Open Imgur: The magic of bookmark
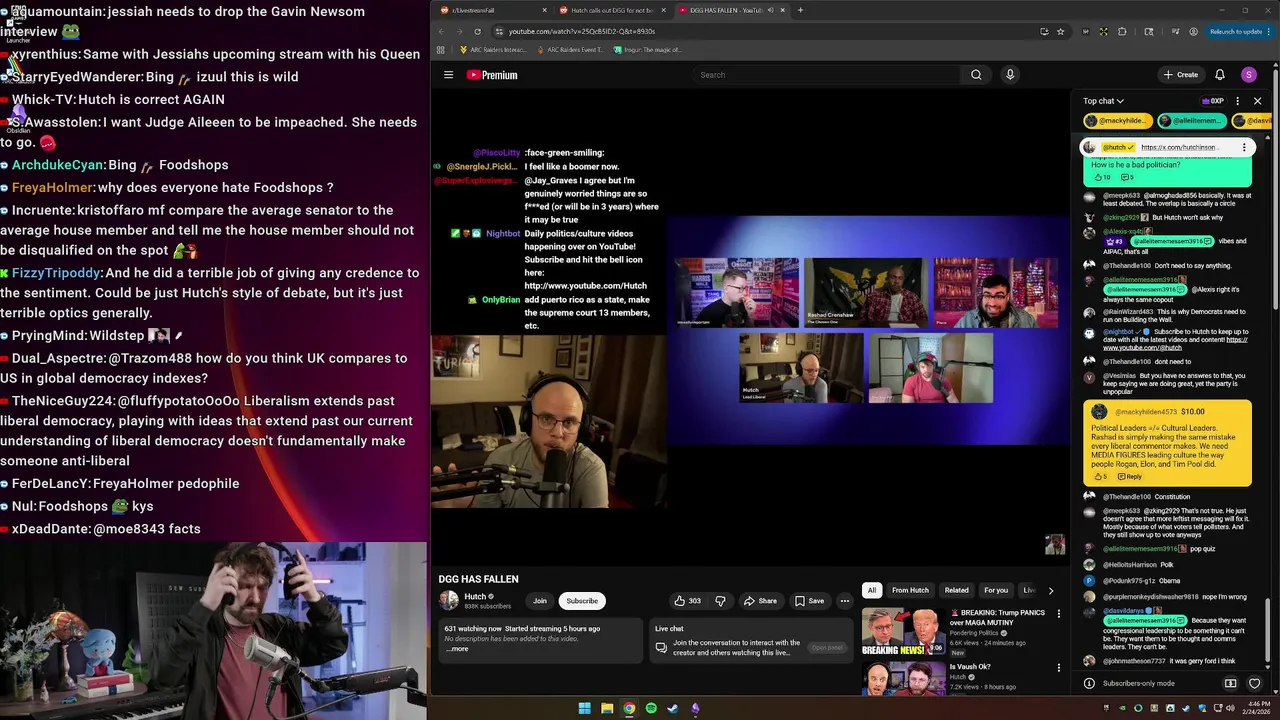The height and width of the screenshot is (720, 1280). coord(648,49)
